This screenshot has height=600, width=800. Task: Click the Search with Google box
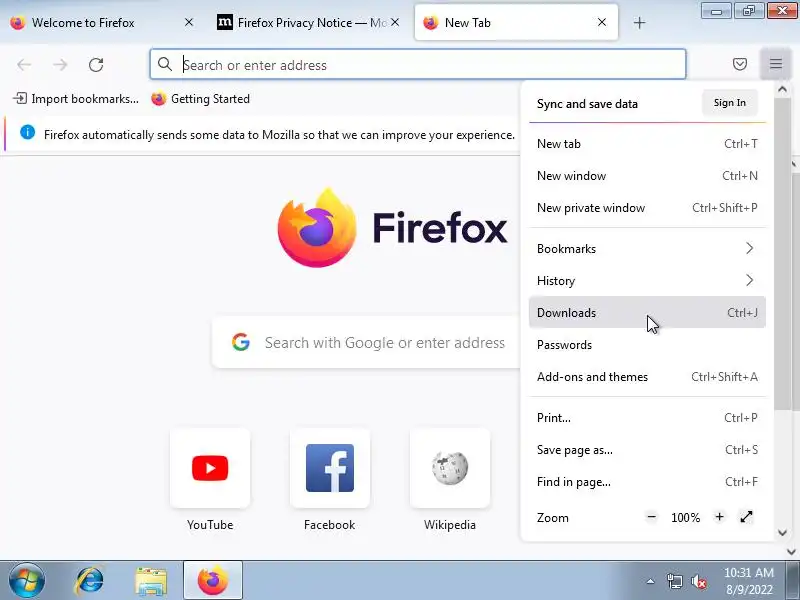click(x=365, y=342)
